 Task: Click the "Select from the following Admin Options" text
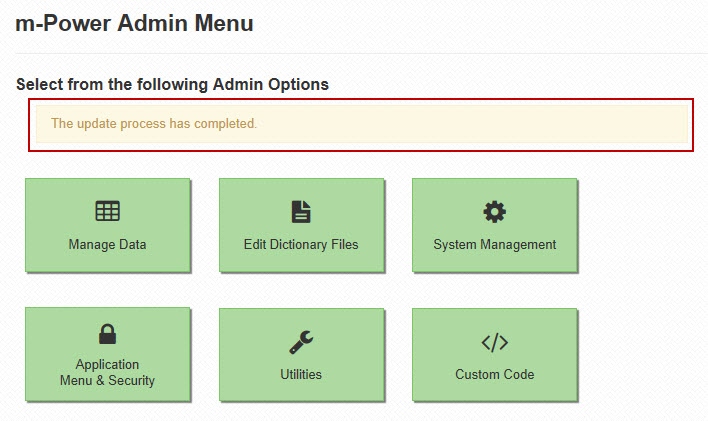172,84
